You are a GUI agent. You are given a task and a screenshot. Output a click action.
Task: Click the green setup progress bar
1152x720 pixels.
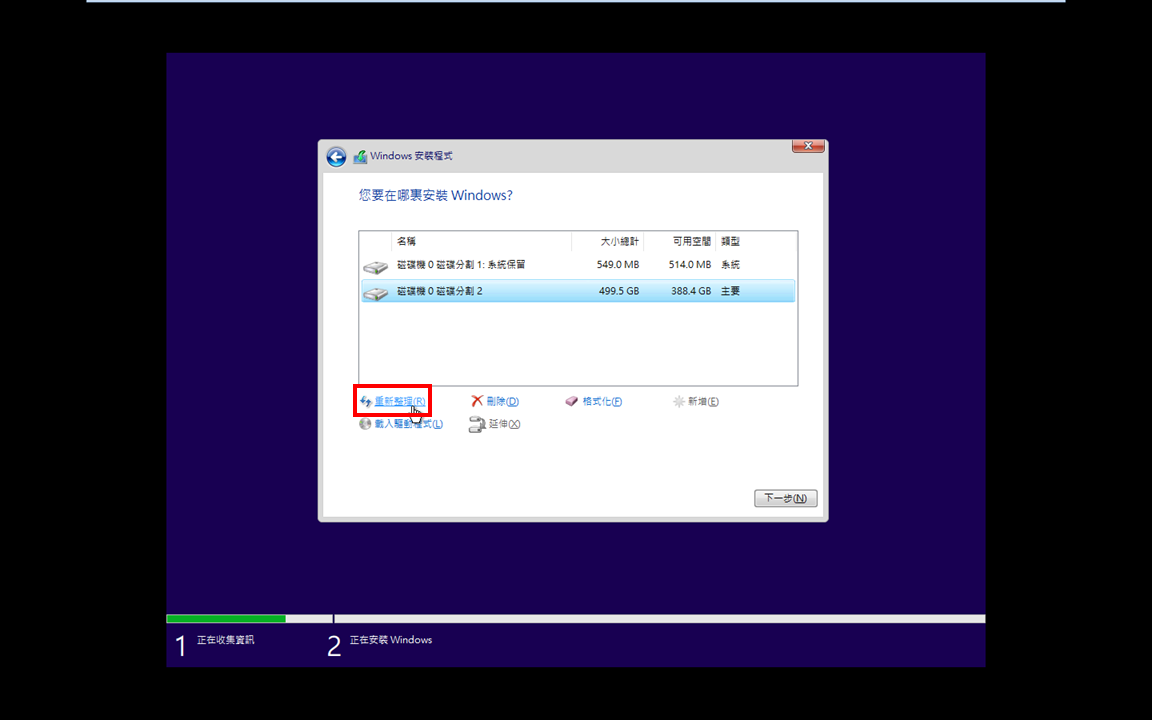point(226,619)
